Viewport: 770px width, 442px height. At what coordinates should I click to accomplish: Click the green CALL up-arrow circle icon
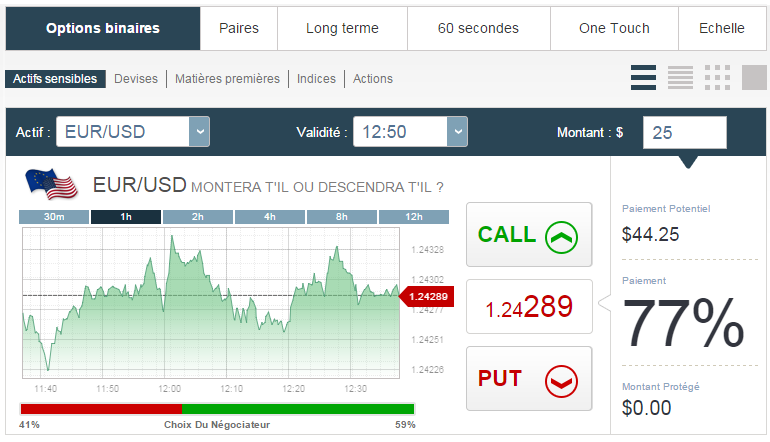[x=561, y=237]
